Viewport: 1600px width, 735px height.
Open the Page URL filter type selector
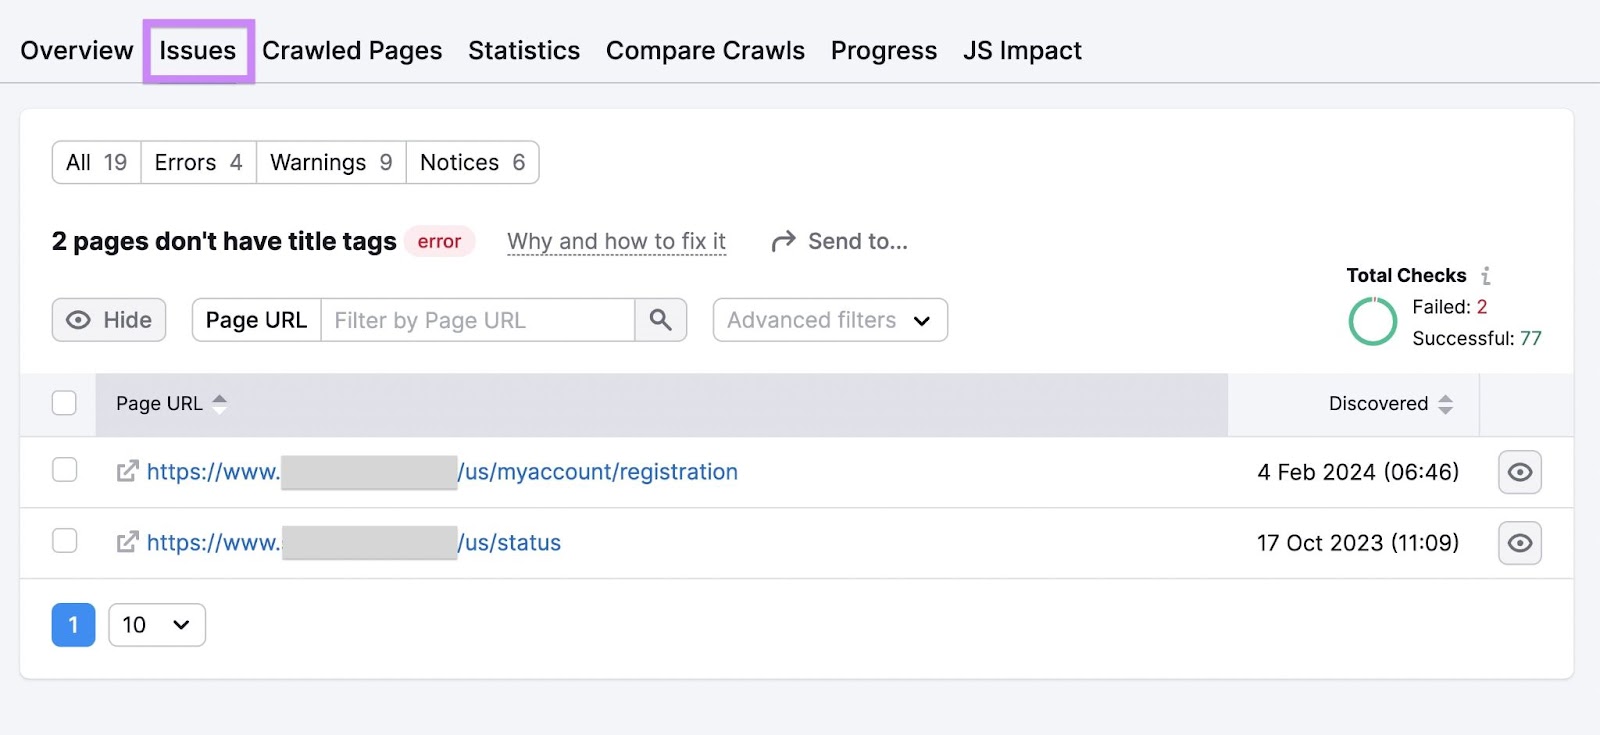coord(256,320)
